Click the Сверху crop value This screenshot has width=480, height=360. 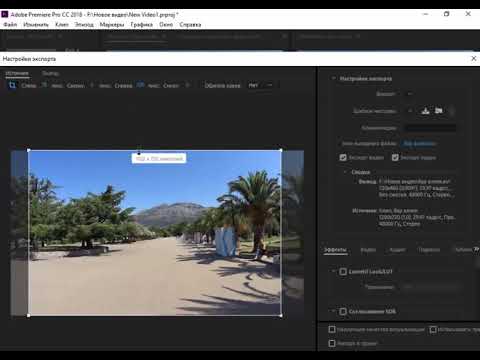point(92,86)
